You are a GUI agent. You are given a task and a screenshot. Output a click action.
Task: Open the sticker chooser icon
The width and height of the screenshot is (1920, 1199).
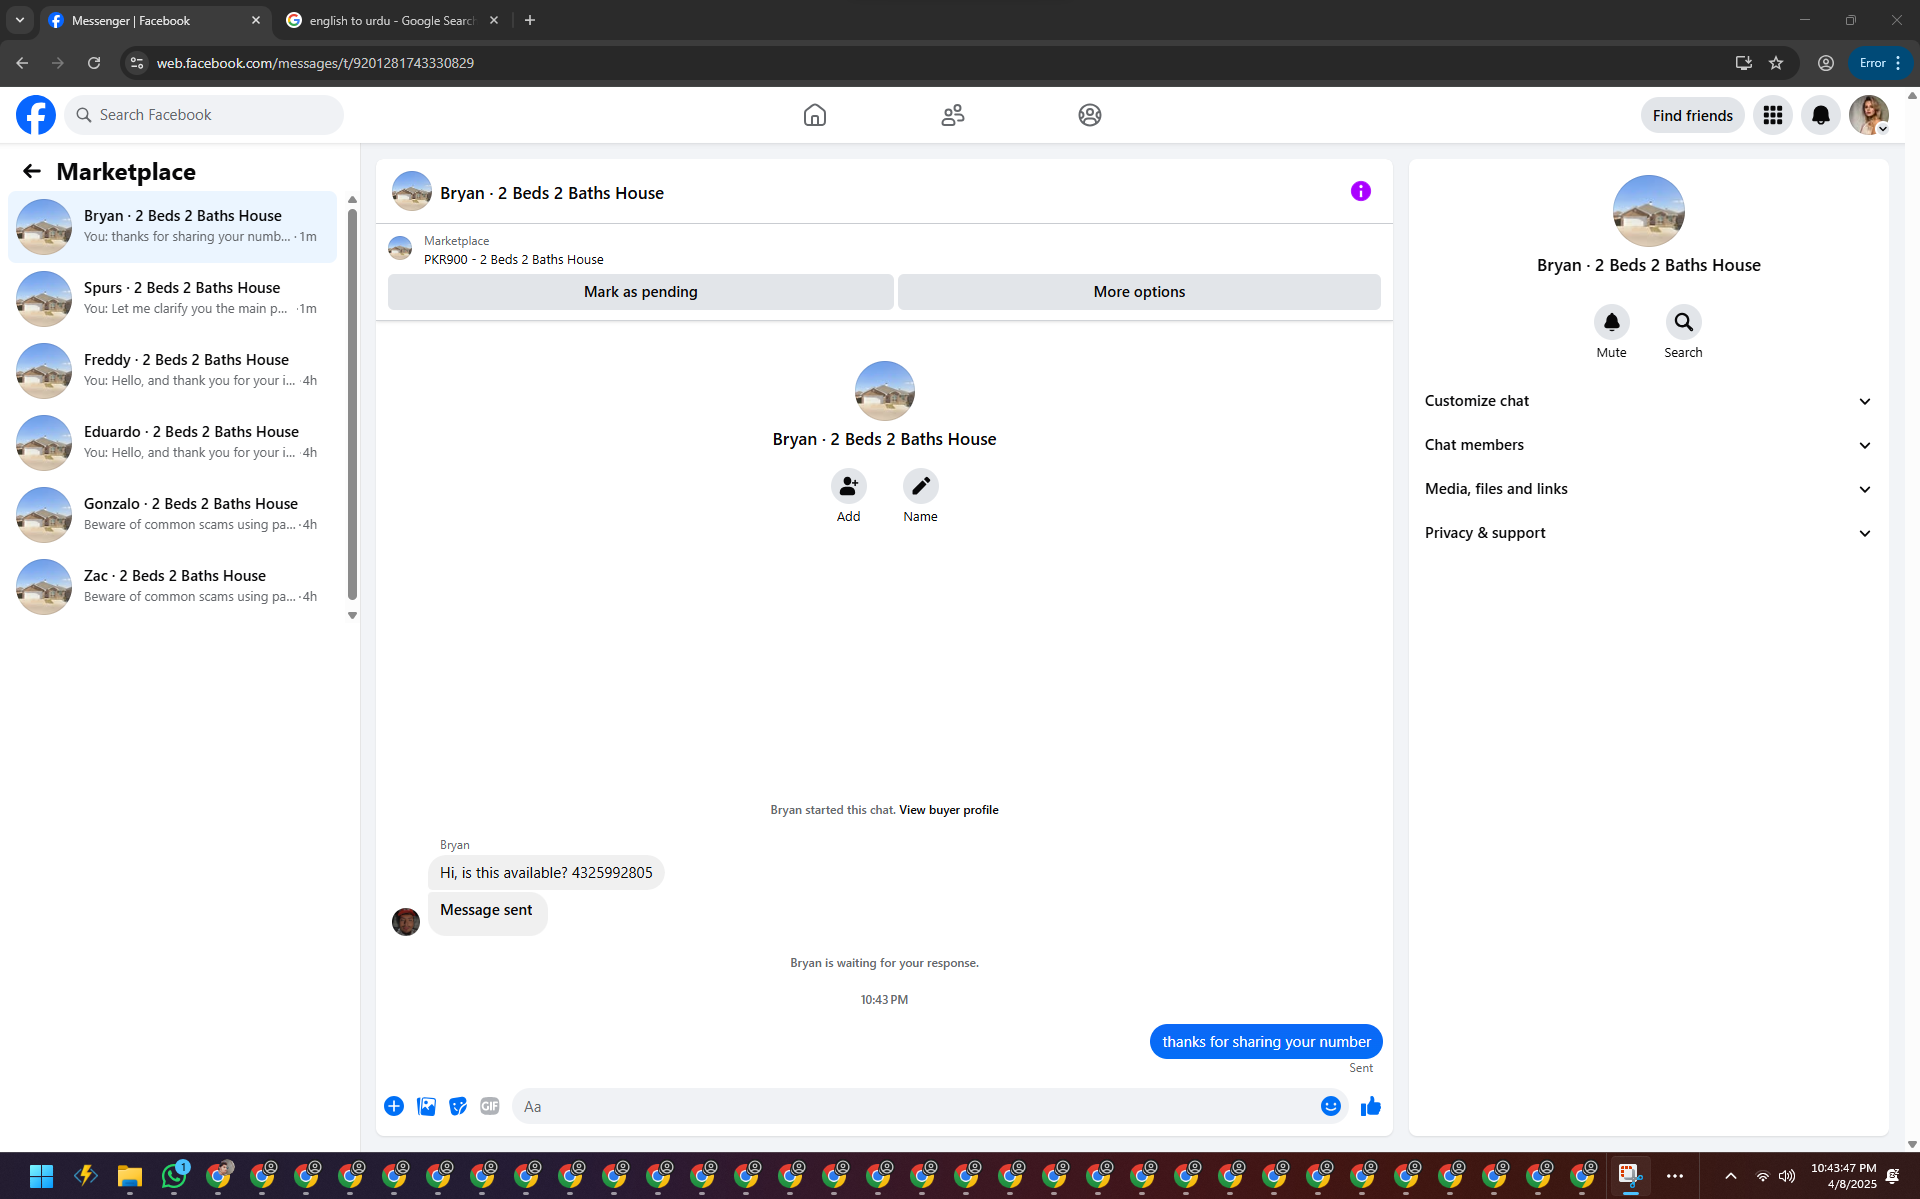(458, 1106)
